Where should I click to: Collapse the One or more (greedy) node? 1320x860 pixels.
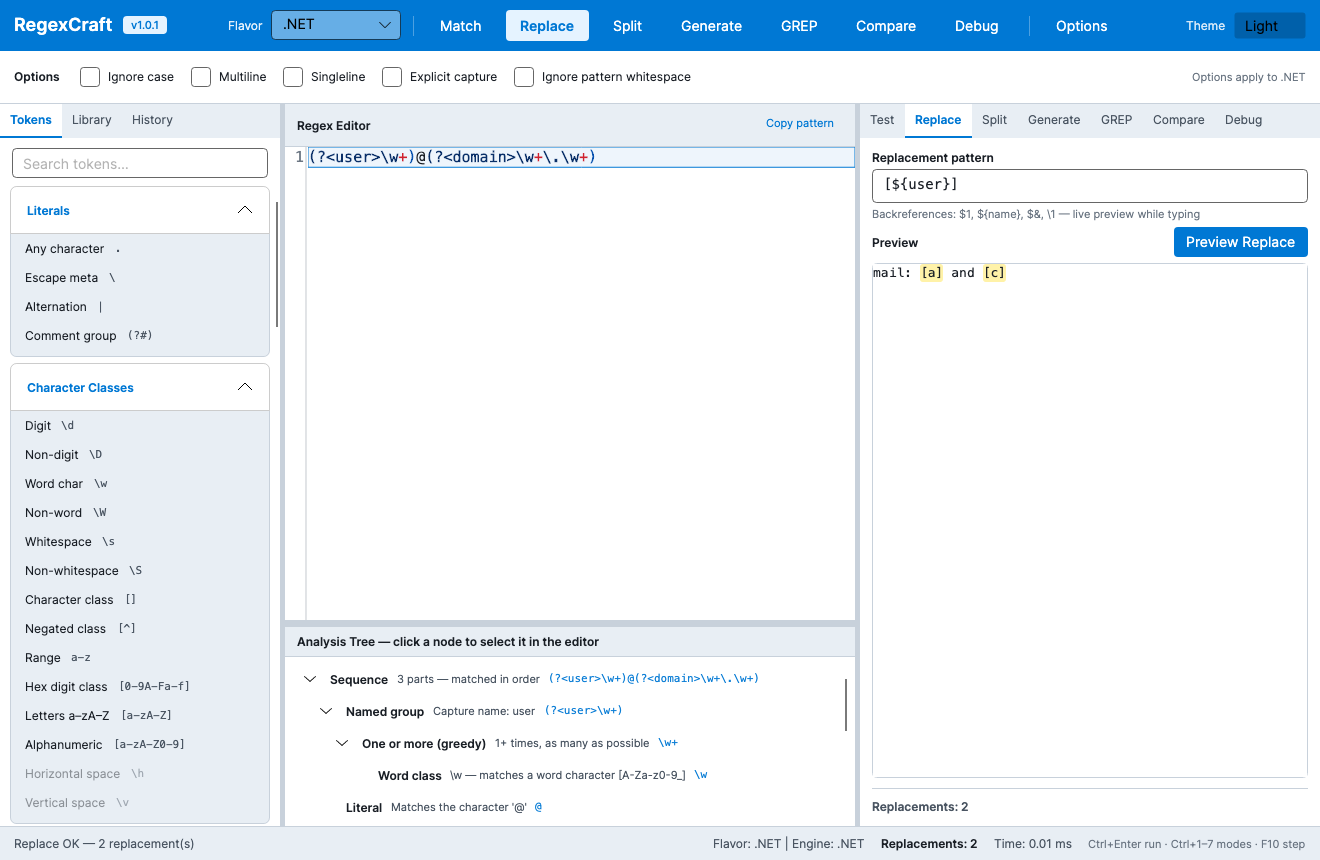[x=342, y=743]
